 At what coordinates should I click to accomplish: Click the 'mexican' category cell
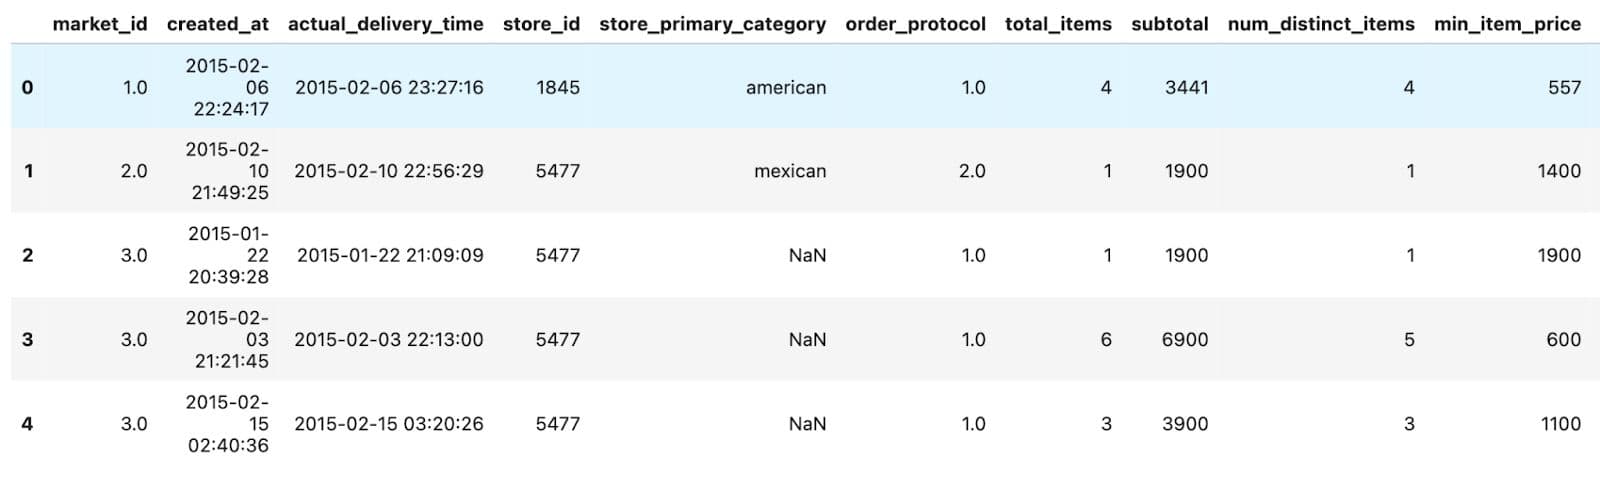point(789,171)
